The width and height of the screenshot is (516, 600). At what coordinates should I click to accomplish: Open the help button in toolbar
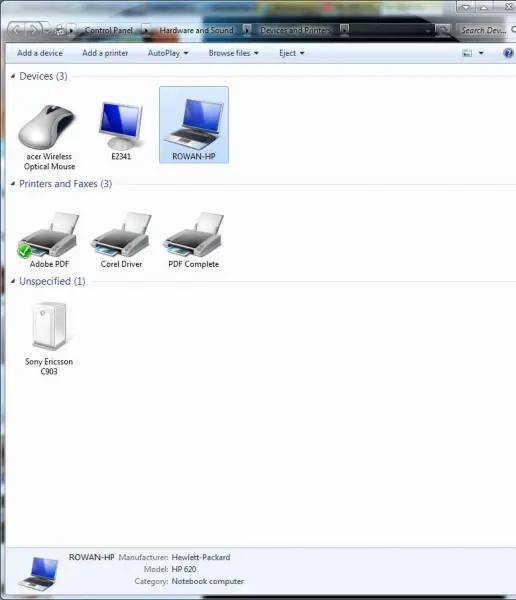508,53
